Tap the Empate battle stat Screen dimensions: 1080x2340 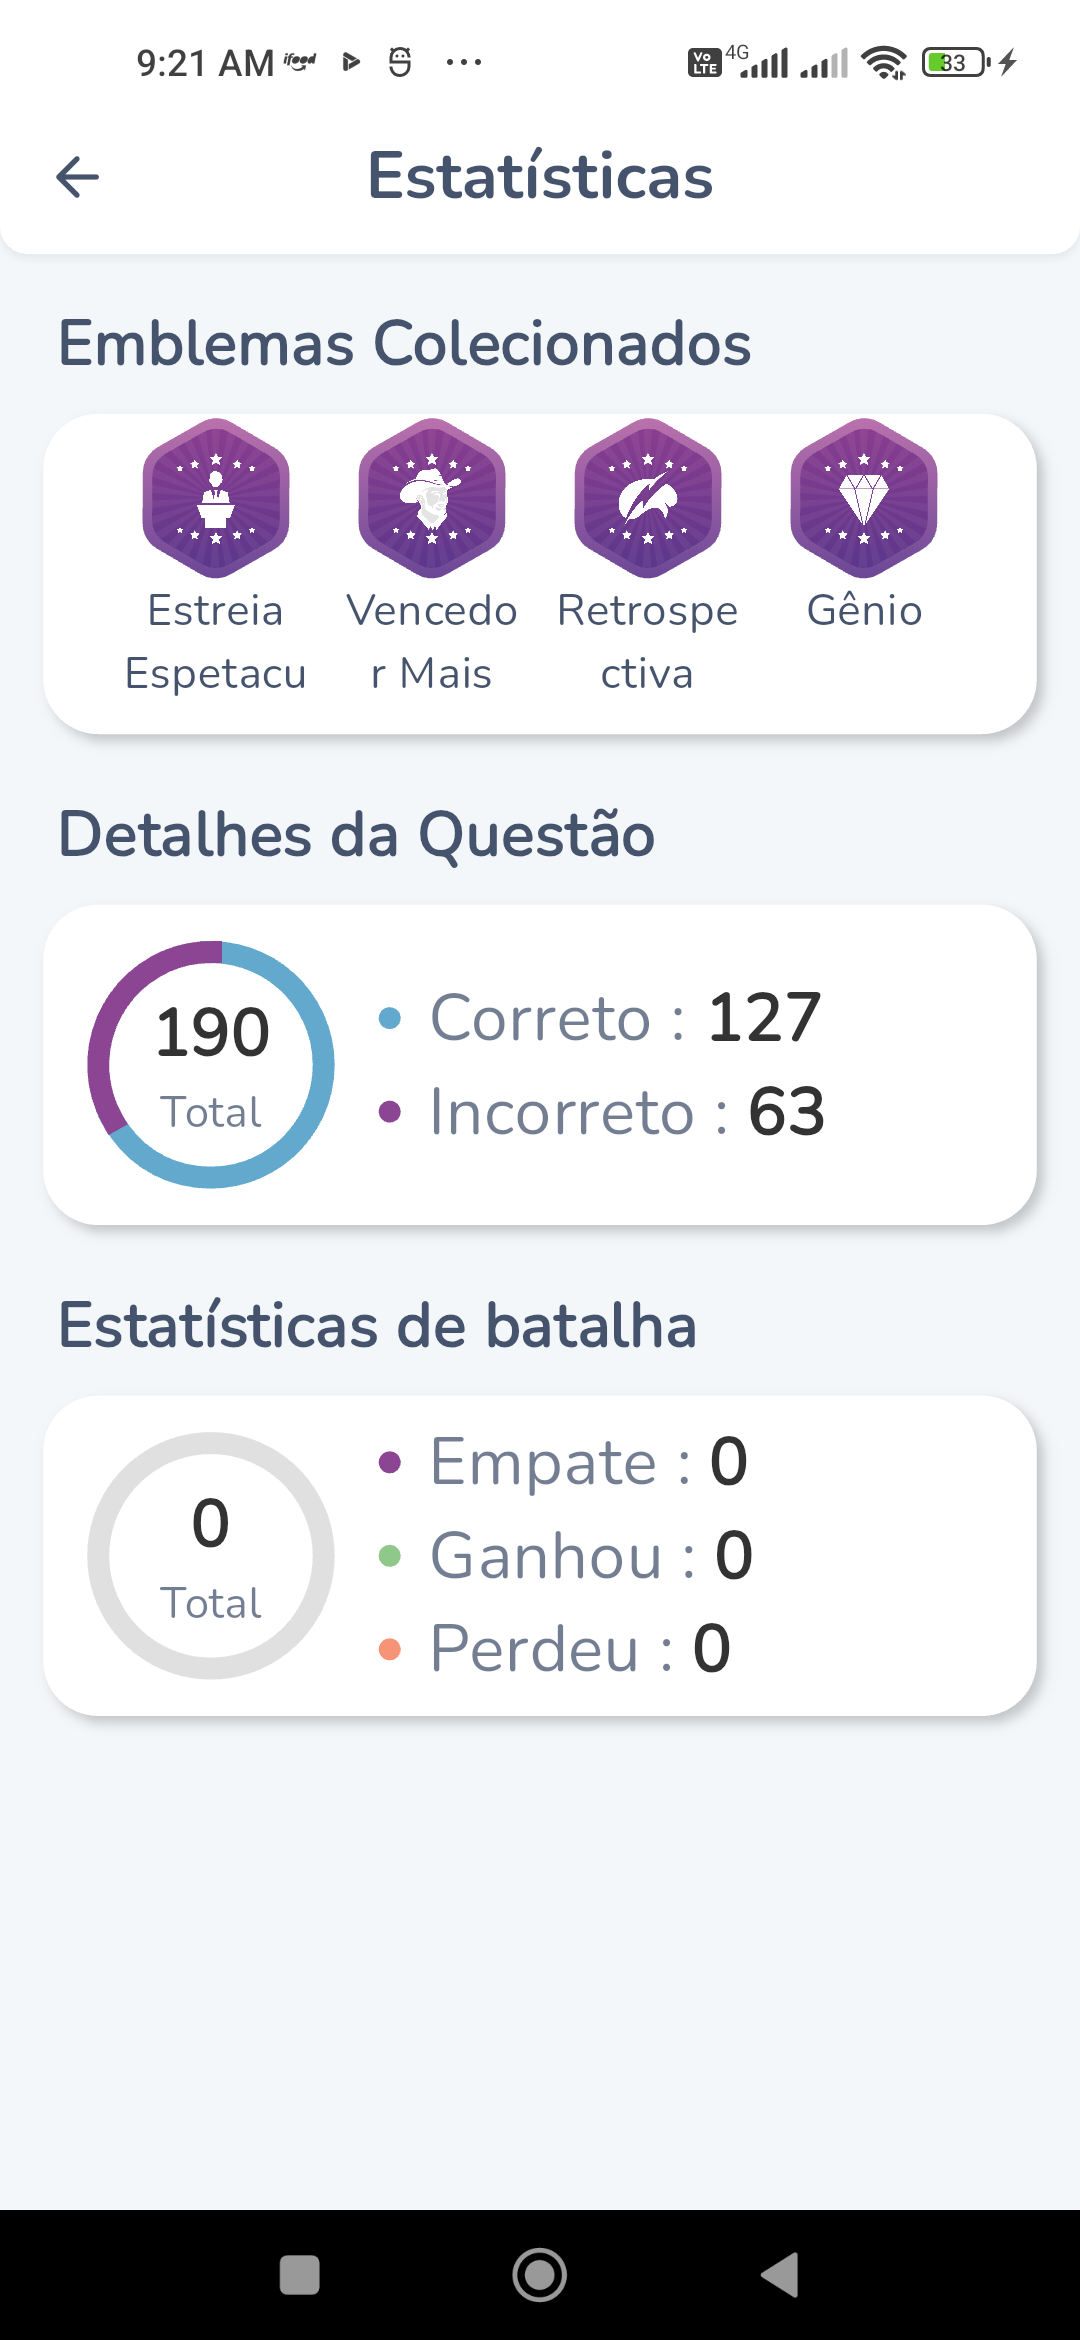[588, 1462]
